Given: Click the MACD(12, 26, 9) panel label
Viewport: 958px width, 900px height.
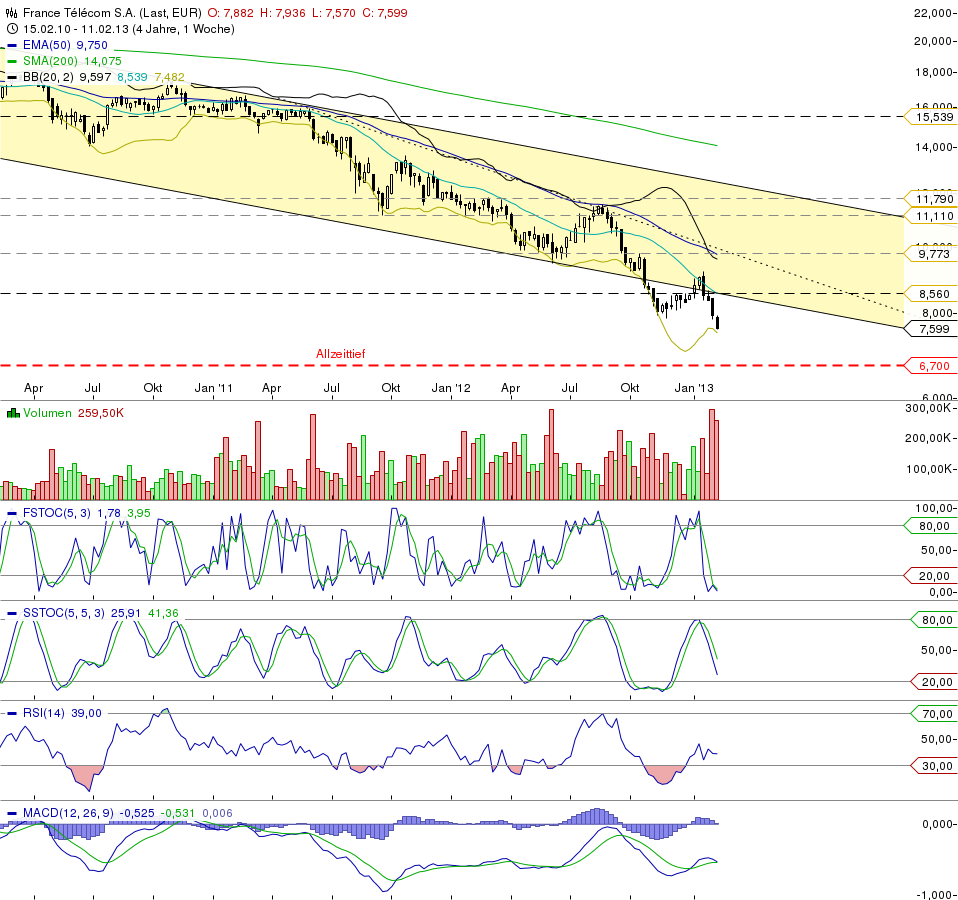Looking at the screenshot, I should click(x=68, y=813).
